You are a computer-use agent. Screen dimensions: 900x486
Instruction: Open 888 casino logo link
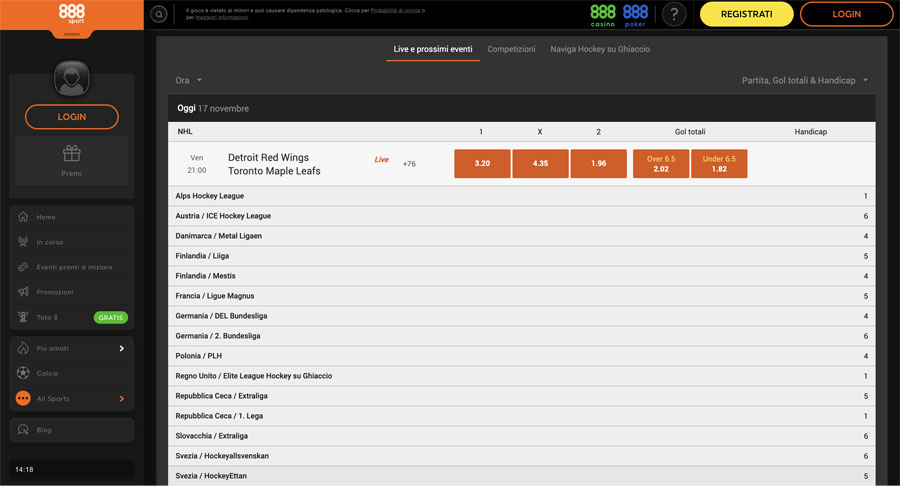pos(603,15)
